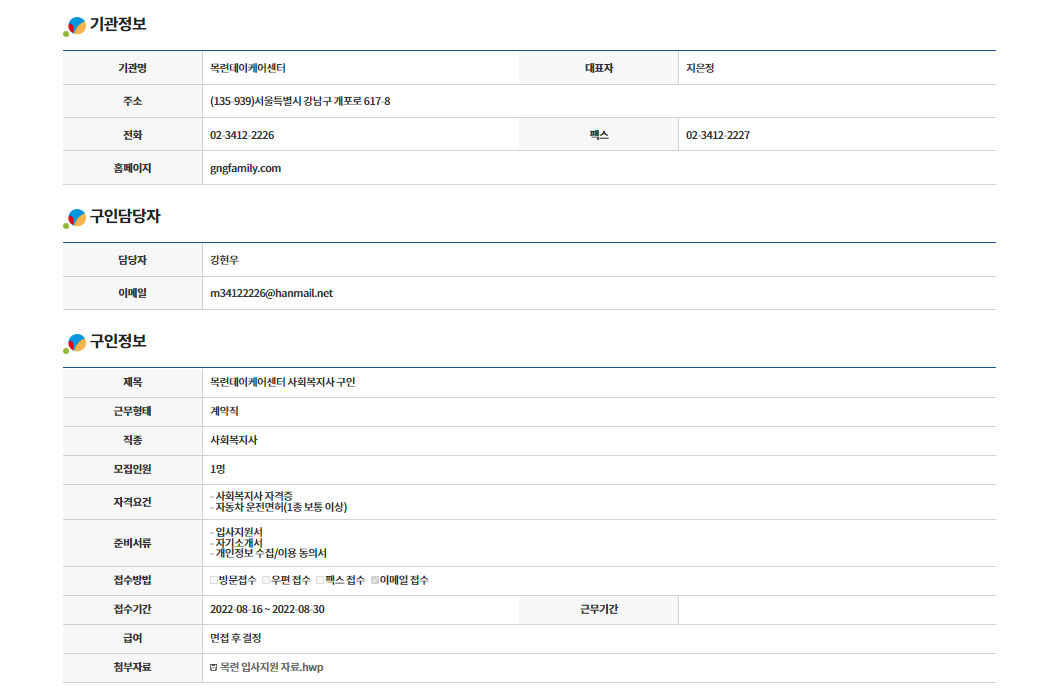Click the logo icon next to 기관정보
The image size is (1046, 690).
pyautogui.click(x=75, y=27)
